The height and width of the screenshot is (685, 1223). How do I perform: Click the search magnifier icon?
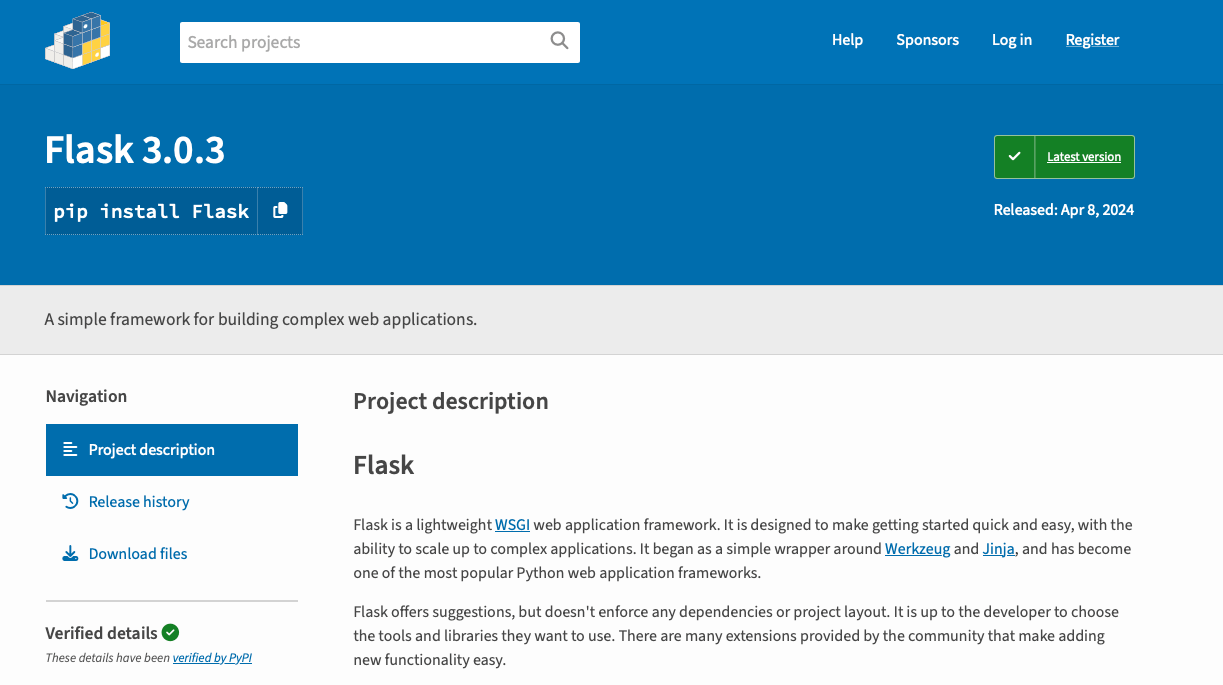coord(559,41)
